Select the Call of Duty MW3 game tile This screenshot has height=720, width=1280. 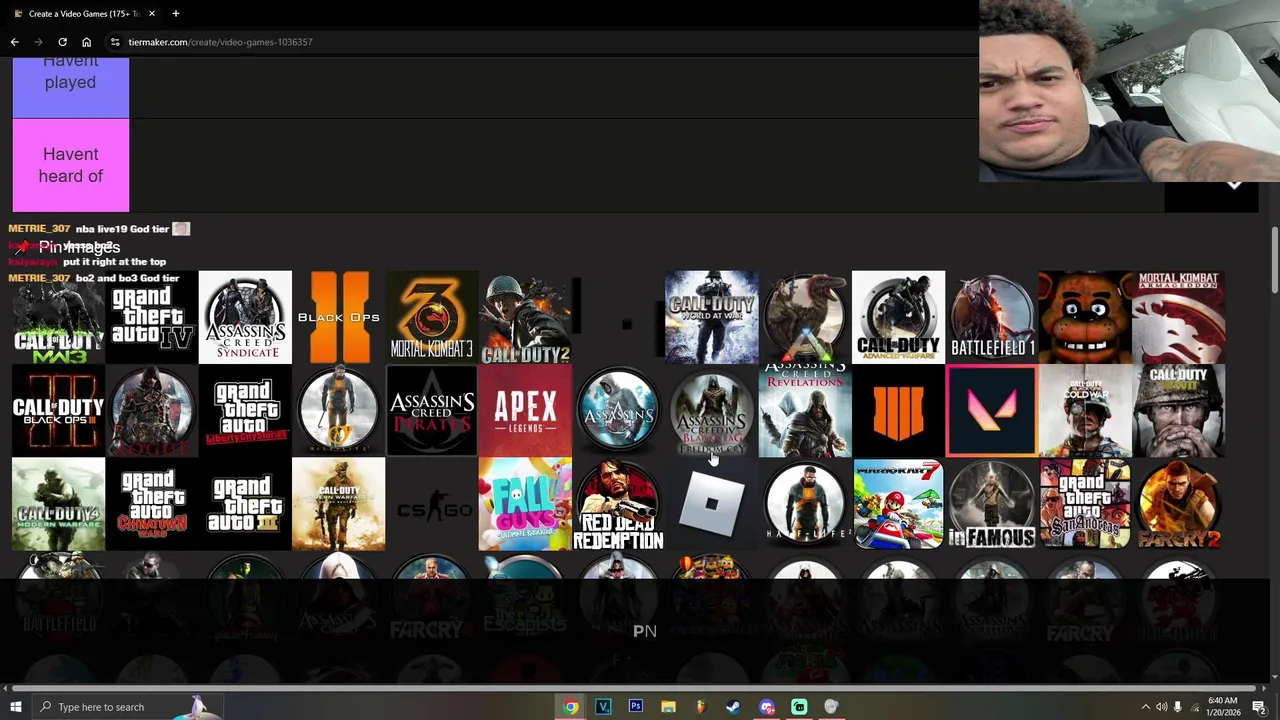click(x=58, y=317)
